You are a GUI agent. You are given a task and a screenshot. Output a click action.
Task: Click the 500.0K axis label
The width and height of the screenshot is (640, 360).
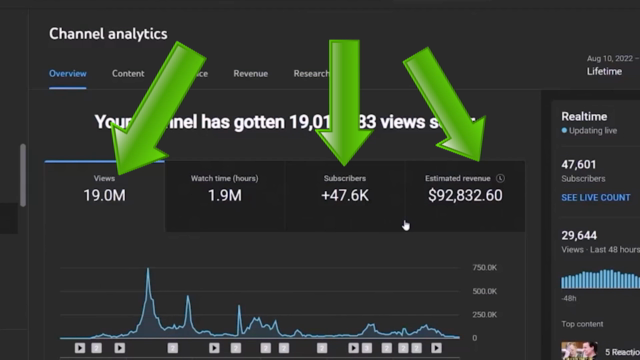tap(484, 291)
